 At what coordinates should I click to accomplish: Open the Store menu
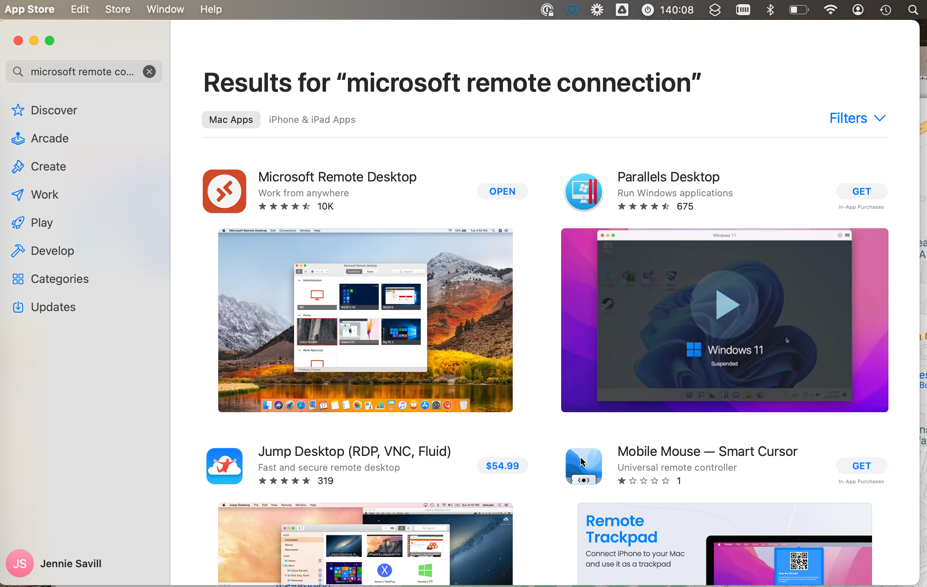tap(118, 9)
